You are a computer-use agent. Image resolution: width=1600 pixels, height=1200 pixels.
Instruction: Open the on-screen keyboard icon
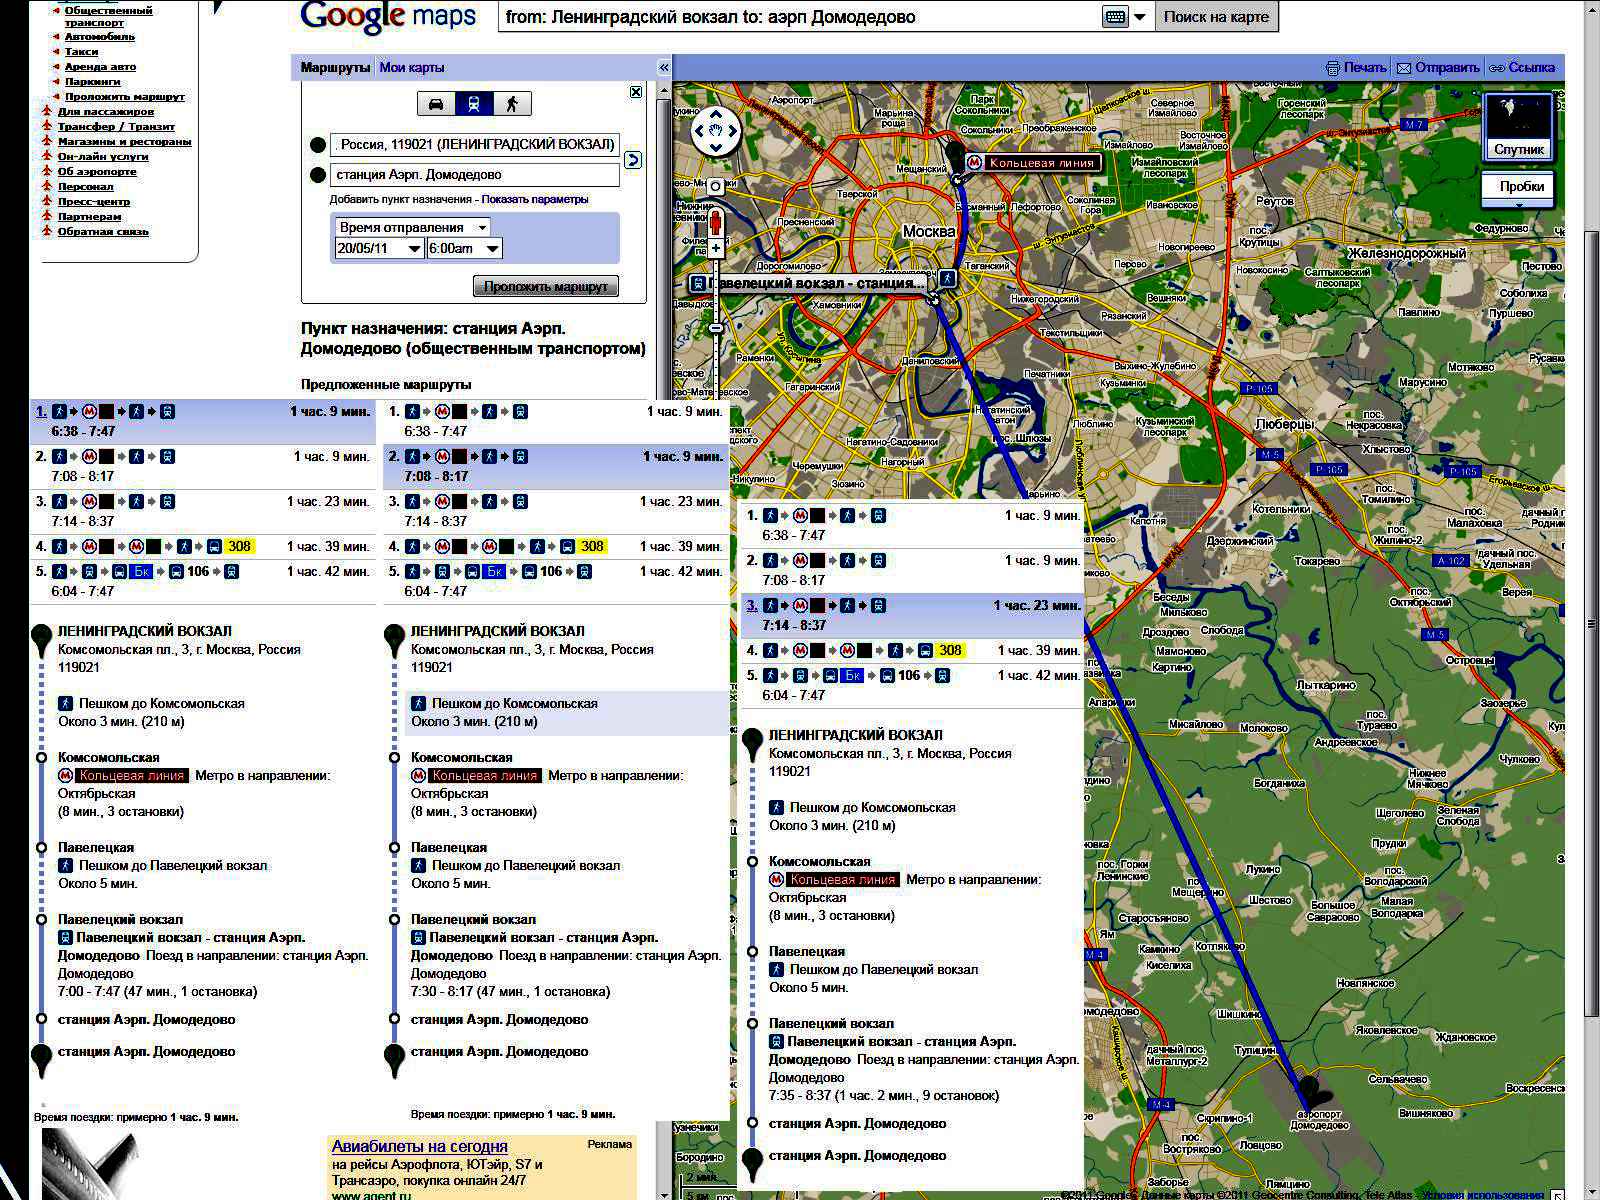point(1115,17)
